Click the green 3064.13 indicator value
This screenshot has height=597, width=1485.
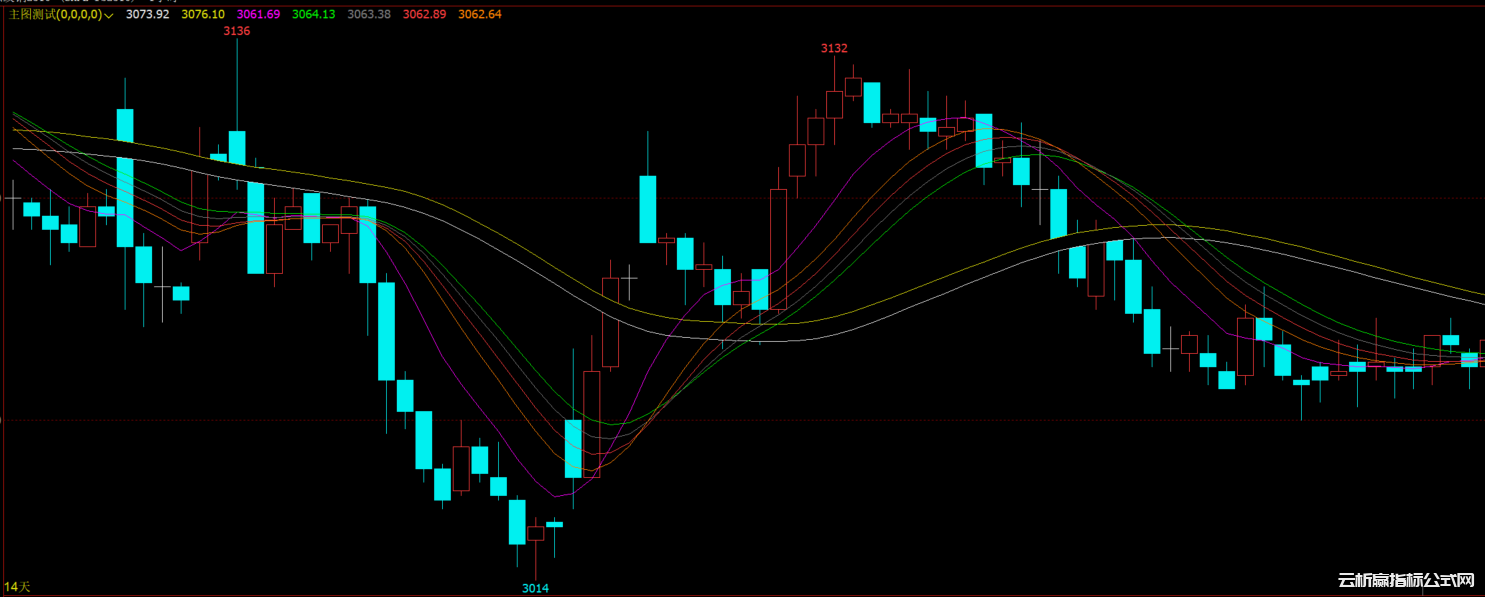coord(313,15)
